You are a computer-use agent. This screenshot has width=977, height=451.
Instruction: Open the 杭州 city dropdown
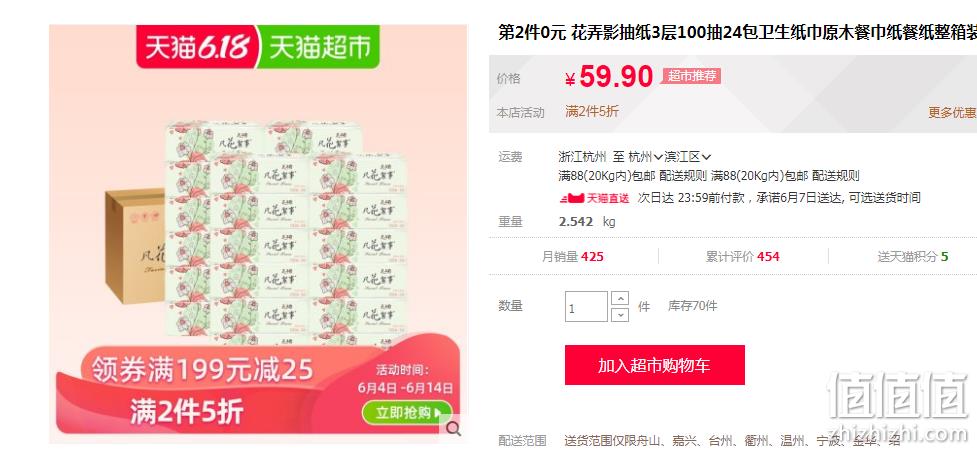[645, 157]
